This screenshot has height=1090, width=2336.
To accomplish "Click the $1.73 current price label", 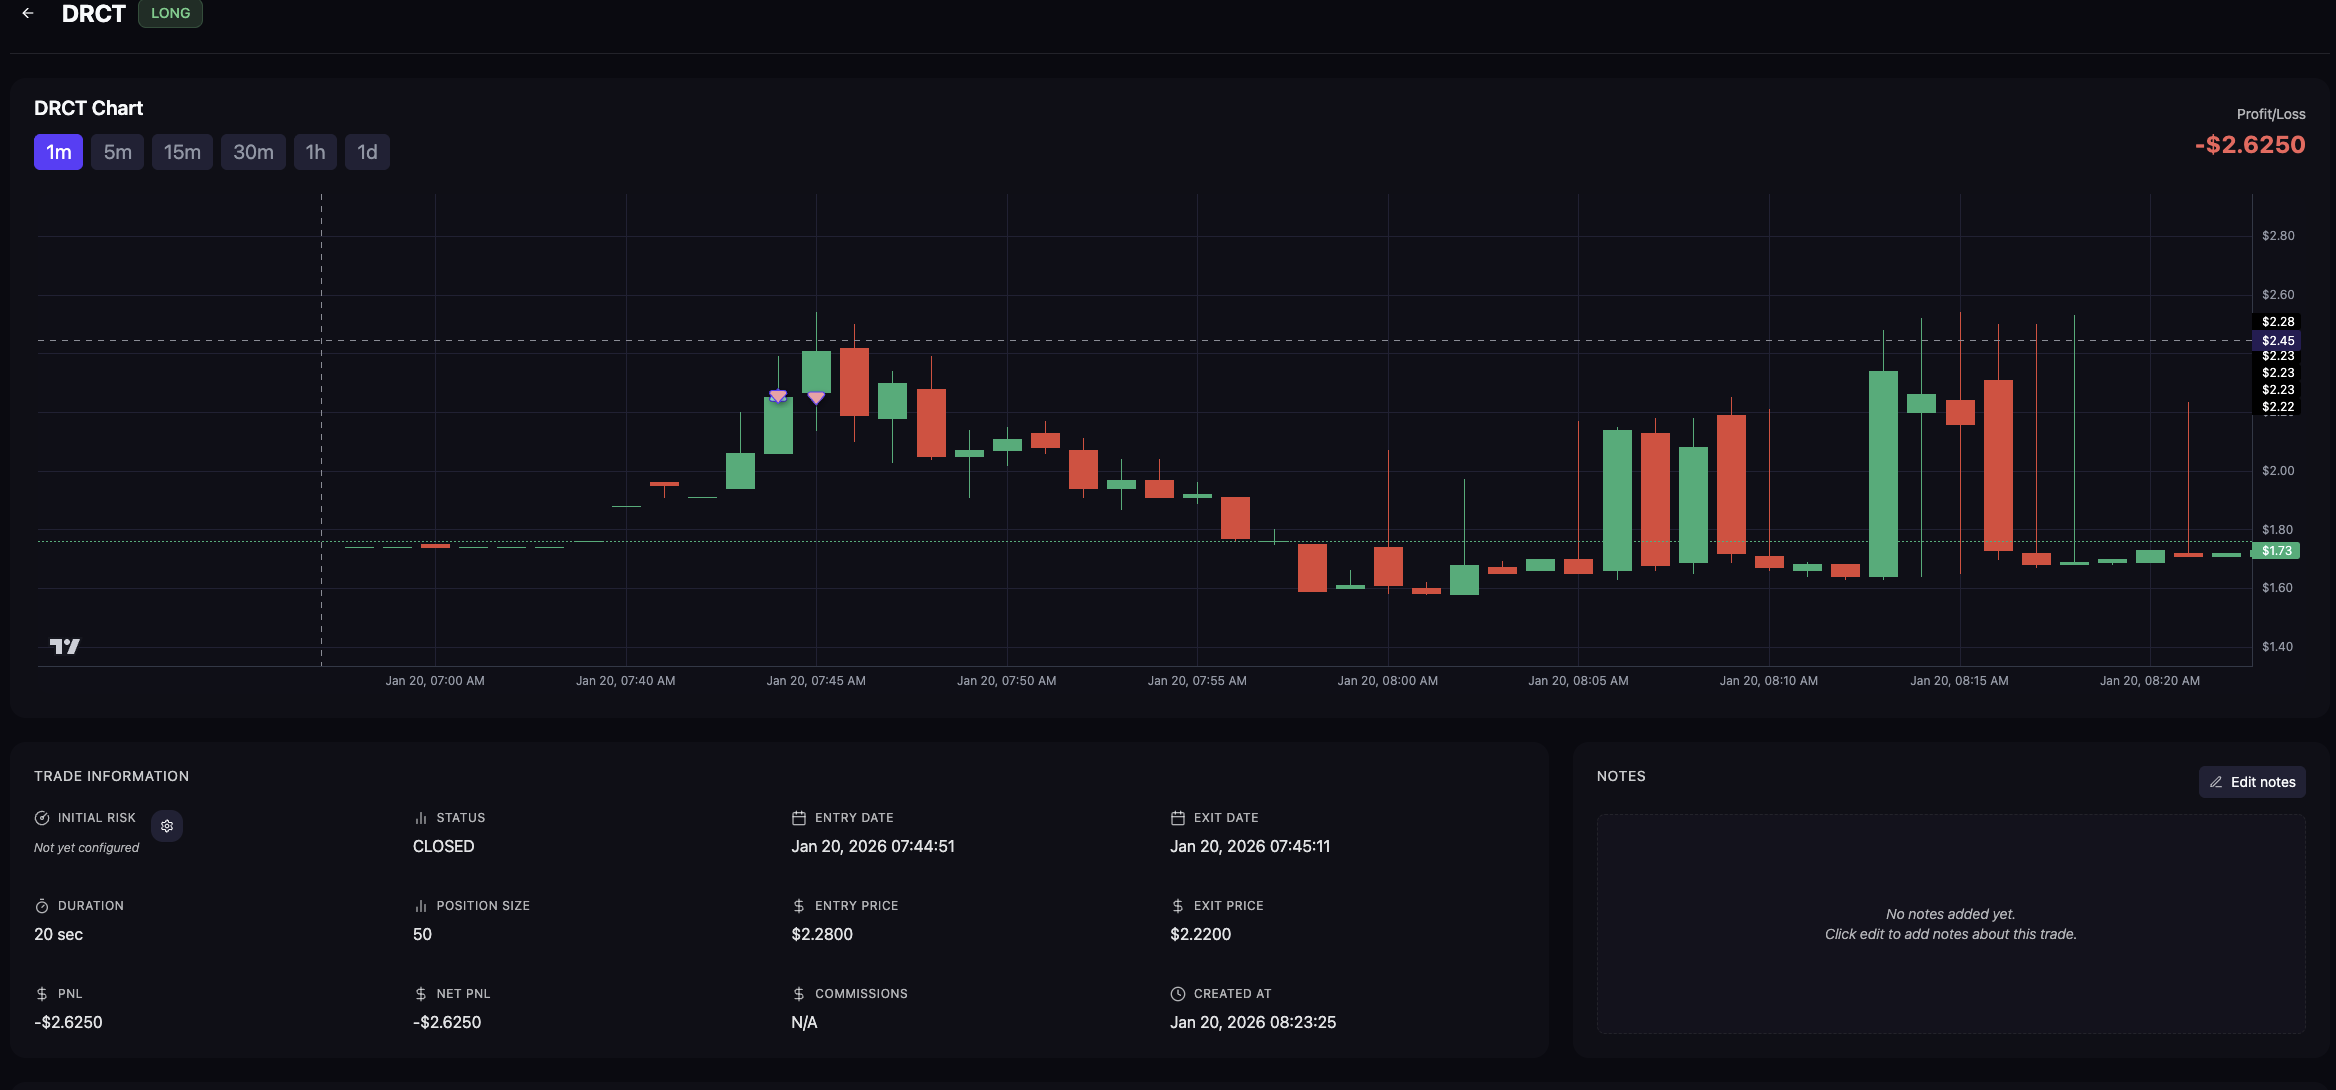I will pyautogui.click(x=2276, y=551).
